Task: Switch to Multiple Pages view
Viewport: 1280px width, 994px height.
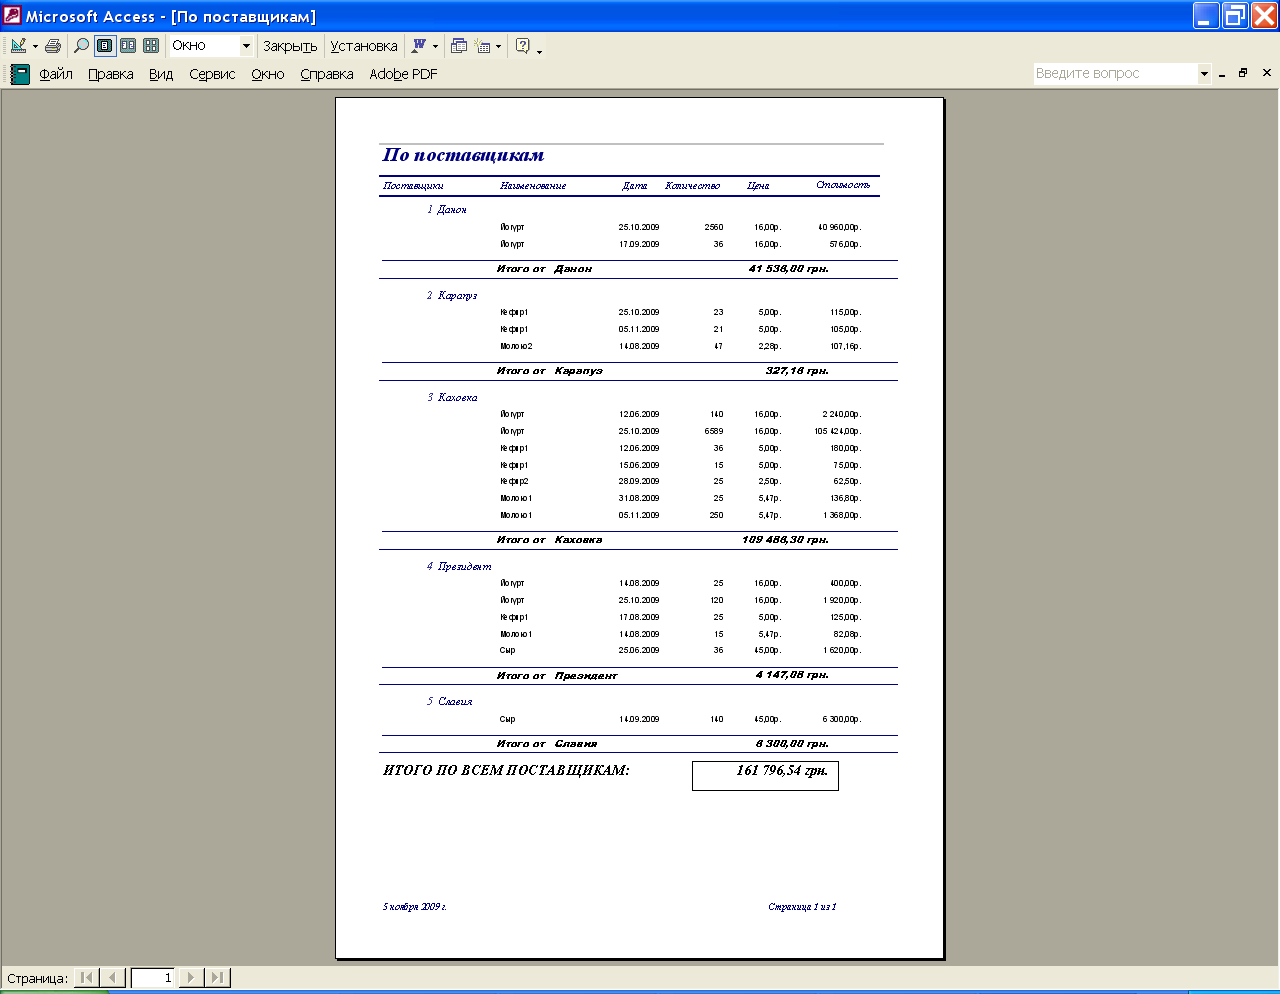Action: click(151, 46)
